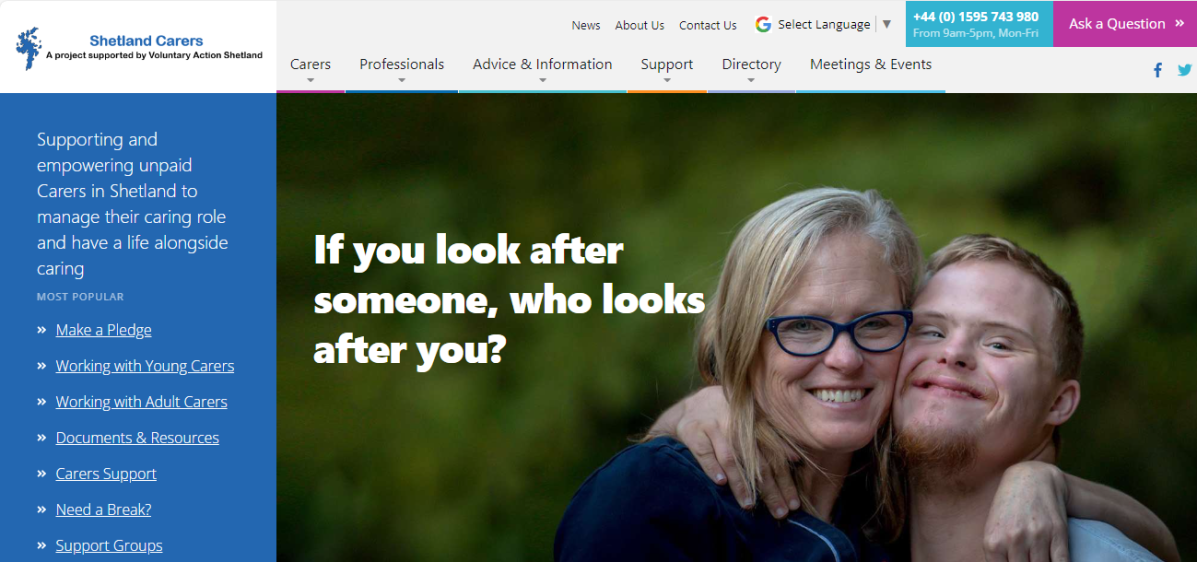Click the Shetland Carers map logo
The height and width of the screenshot is (562, 1197).
(29, 48)
